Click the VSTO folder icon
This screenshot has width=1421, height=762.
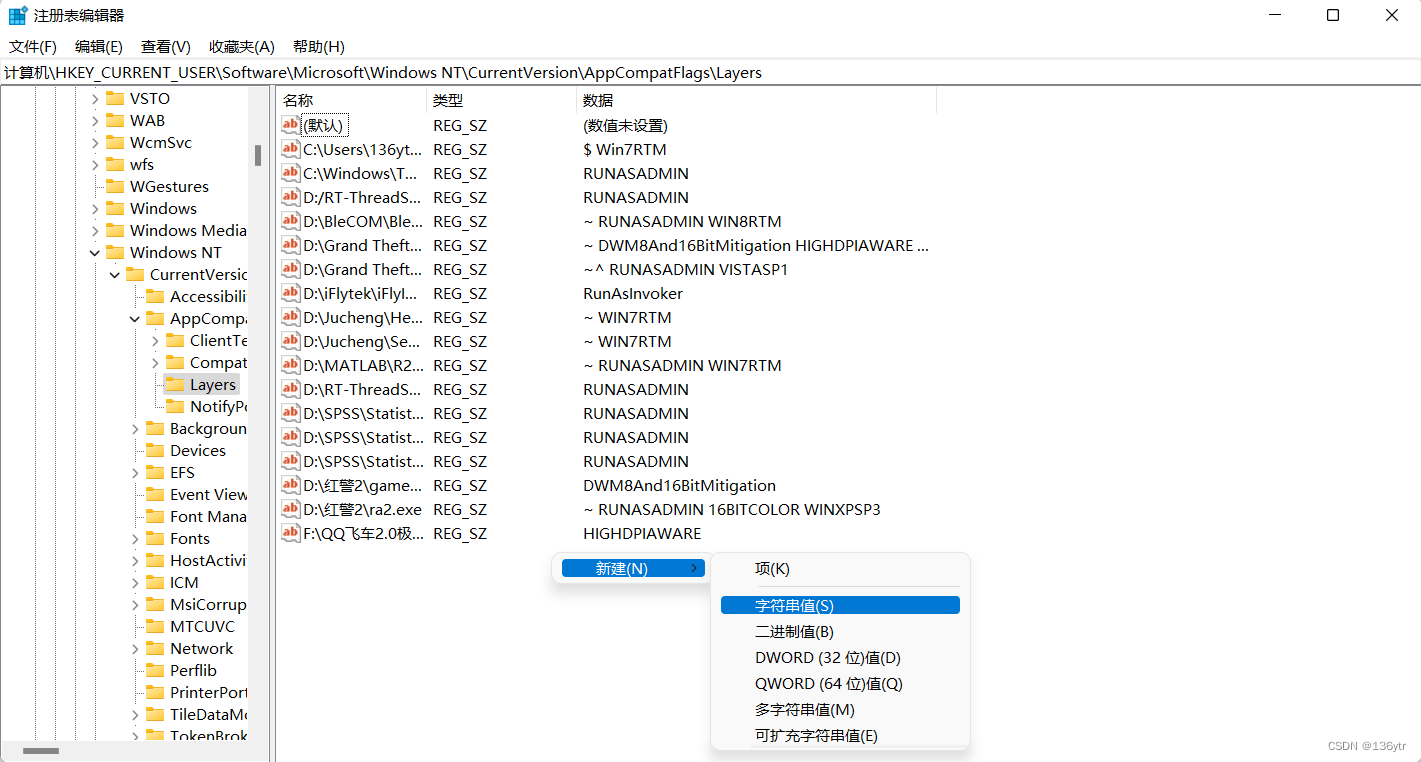[x=114, y=98]
